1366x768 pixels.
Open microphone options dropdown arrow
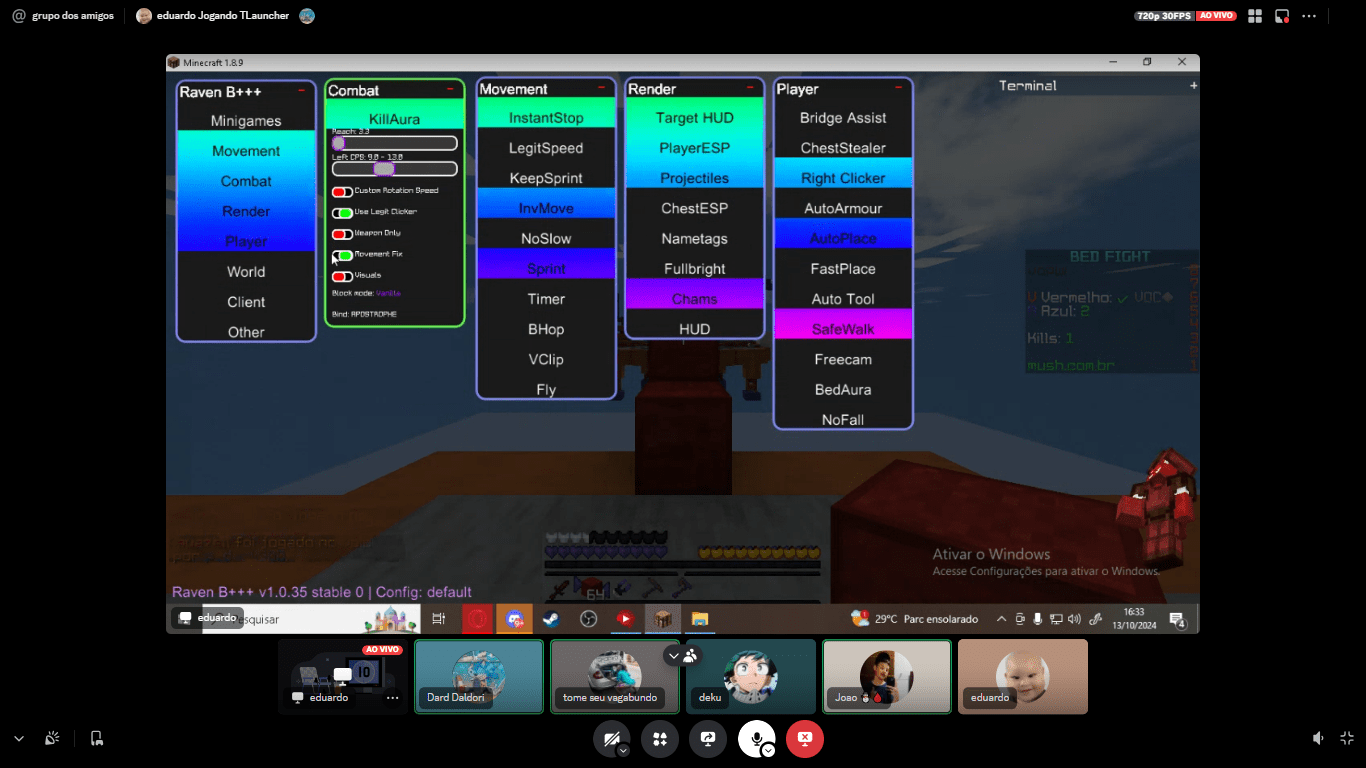(768, 750)
